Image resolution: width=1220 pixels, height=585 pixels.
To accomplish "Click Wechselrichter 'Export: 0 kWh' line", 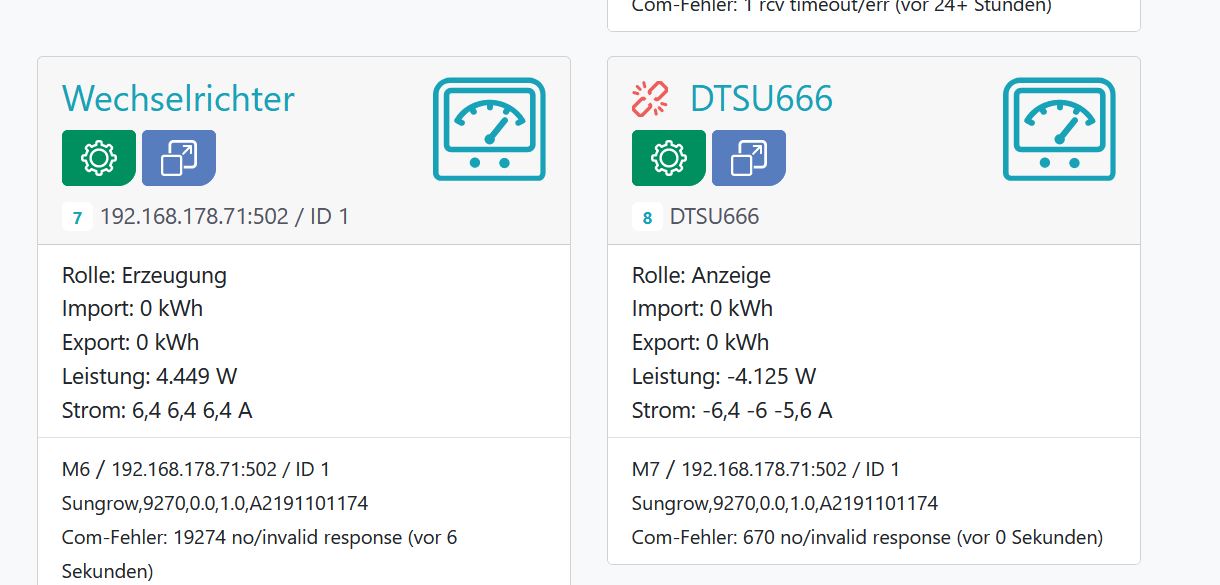I will pos(130,342).
